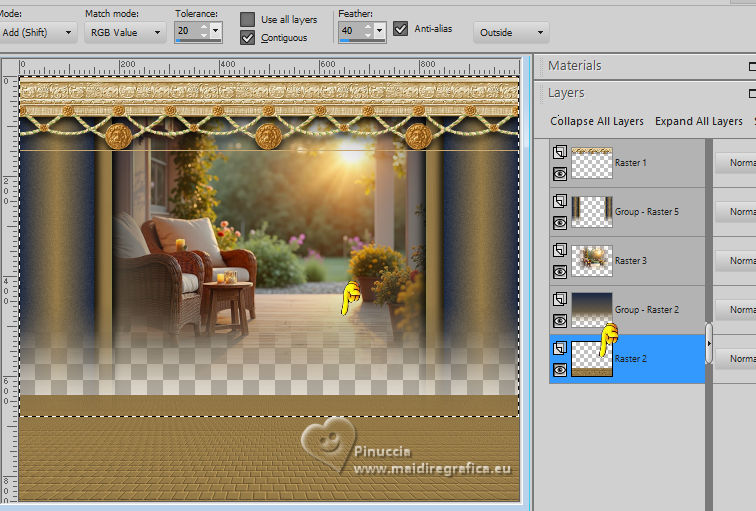The width and height of the screenshot is (756, 511).
Task: Click the Materials panel title
Action: tap(575, 66)
